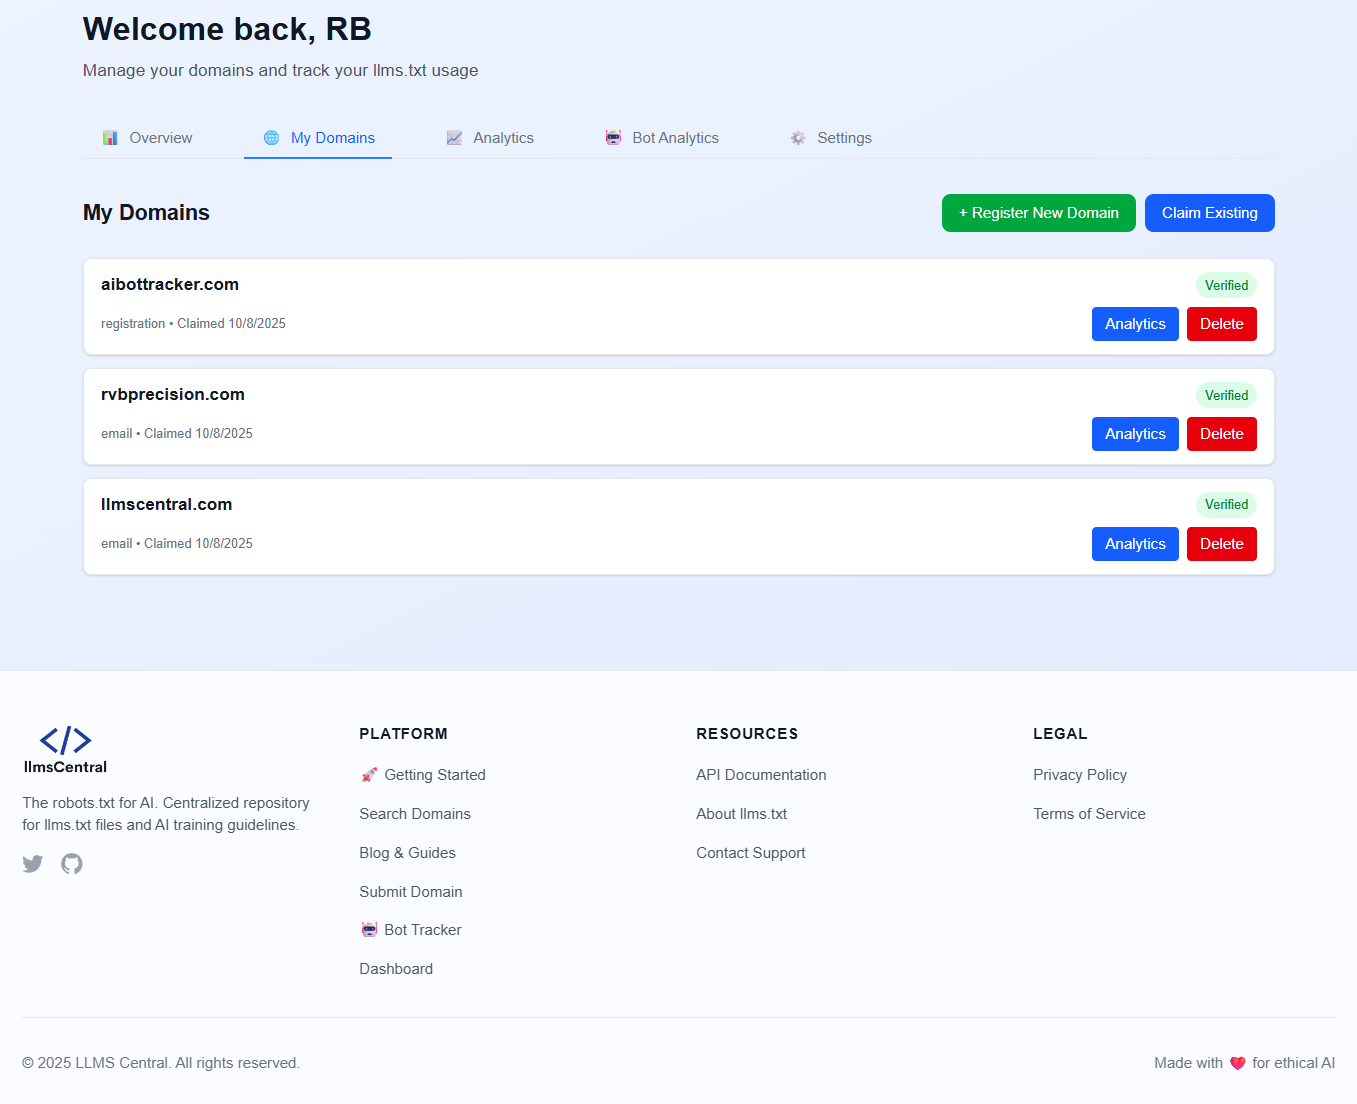Open the API Documentation link
The height and width of the screenshot is (1104, 1357).
point(761,774)
